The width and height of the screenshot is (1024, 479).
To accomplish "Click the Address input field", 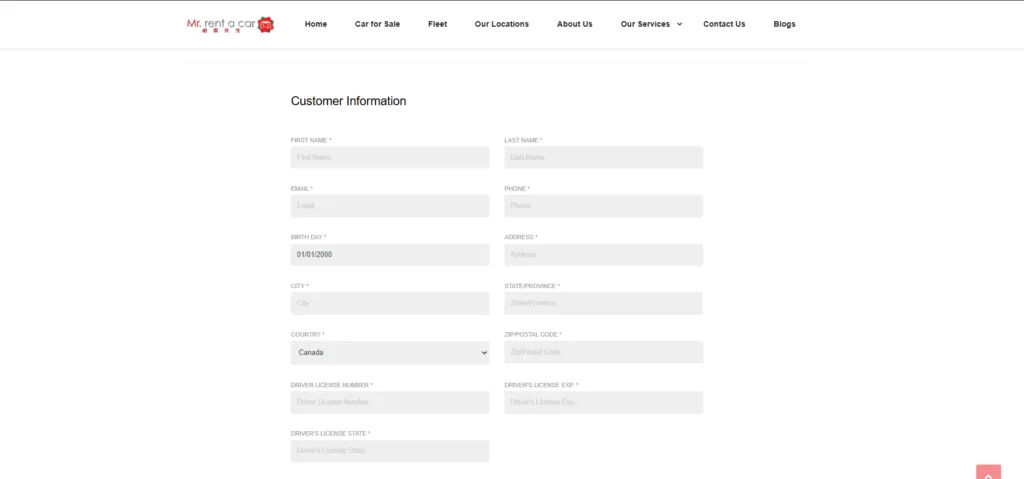I will [603, 255].
